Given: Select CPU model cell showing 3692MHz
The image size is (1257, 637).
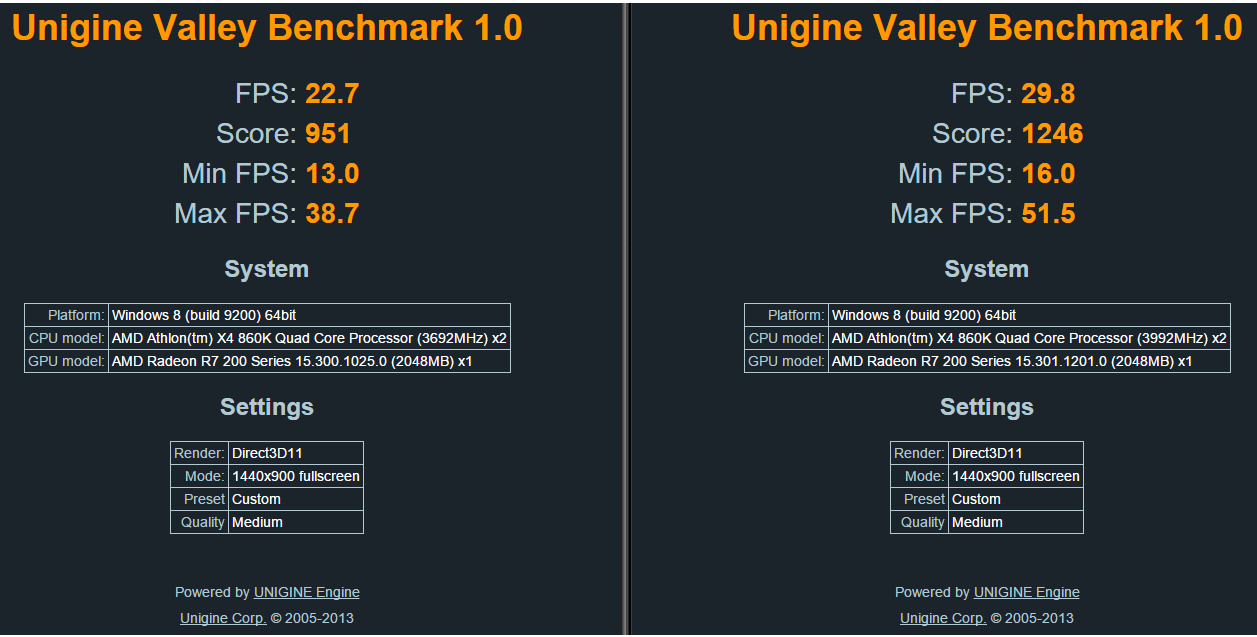Looking at the screenshot, I should [x=309, y=338].
